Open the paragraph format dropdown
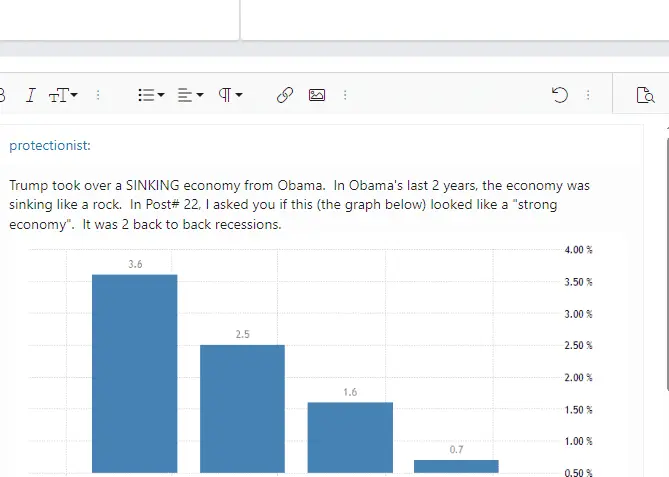669x477 pixels. tap(231, 95)
